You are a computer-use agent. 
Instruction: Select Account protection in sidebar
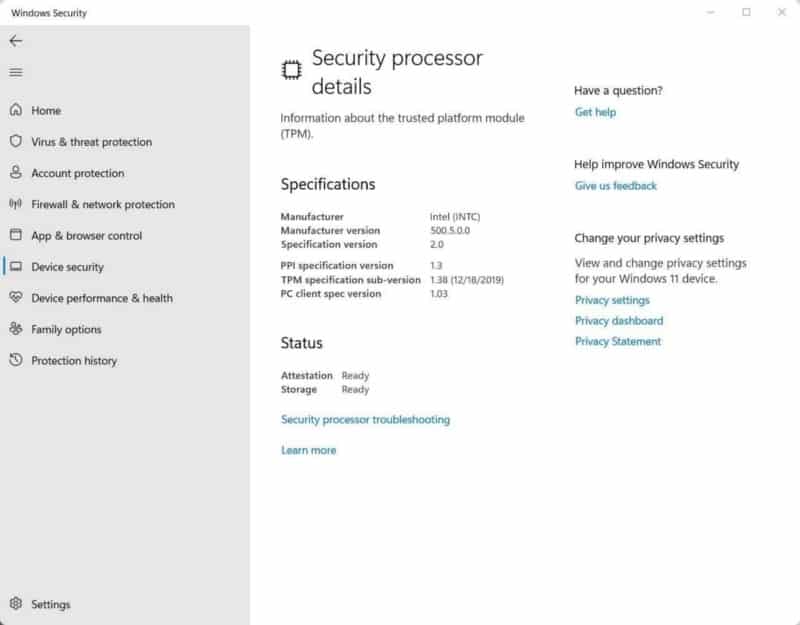click(85, 173)
